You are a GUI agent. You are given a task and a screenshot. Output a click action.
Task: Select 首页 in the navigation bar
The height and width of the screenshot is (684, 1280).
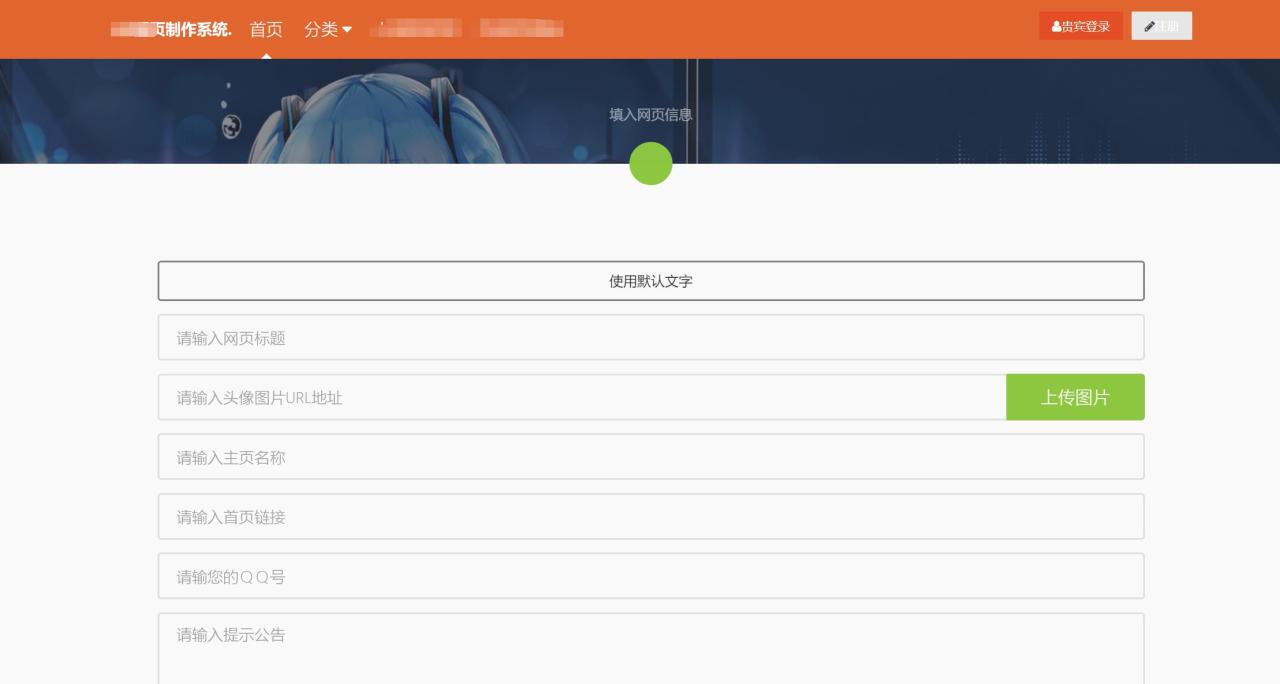tap(266, 29)
